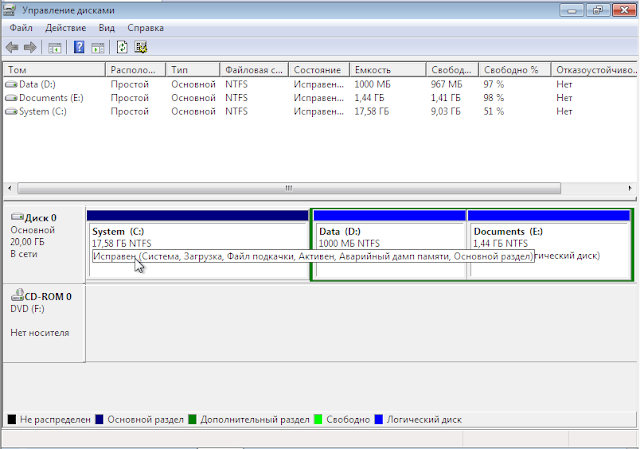Select the Data (D:) row in volume list

click(320, 84)
